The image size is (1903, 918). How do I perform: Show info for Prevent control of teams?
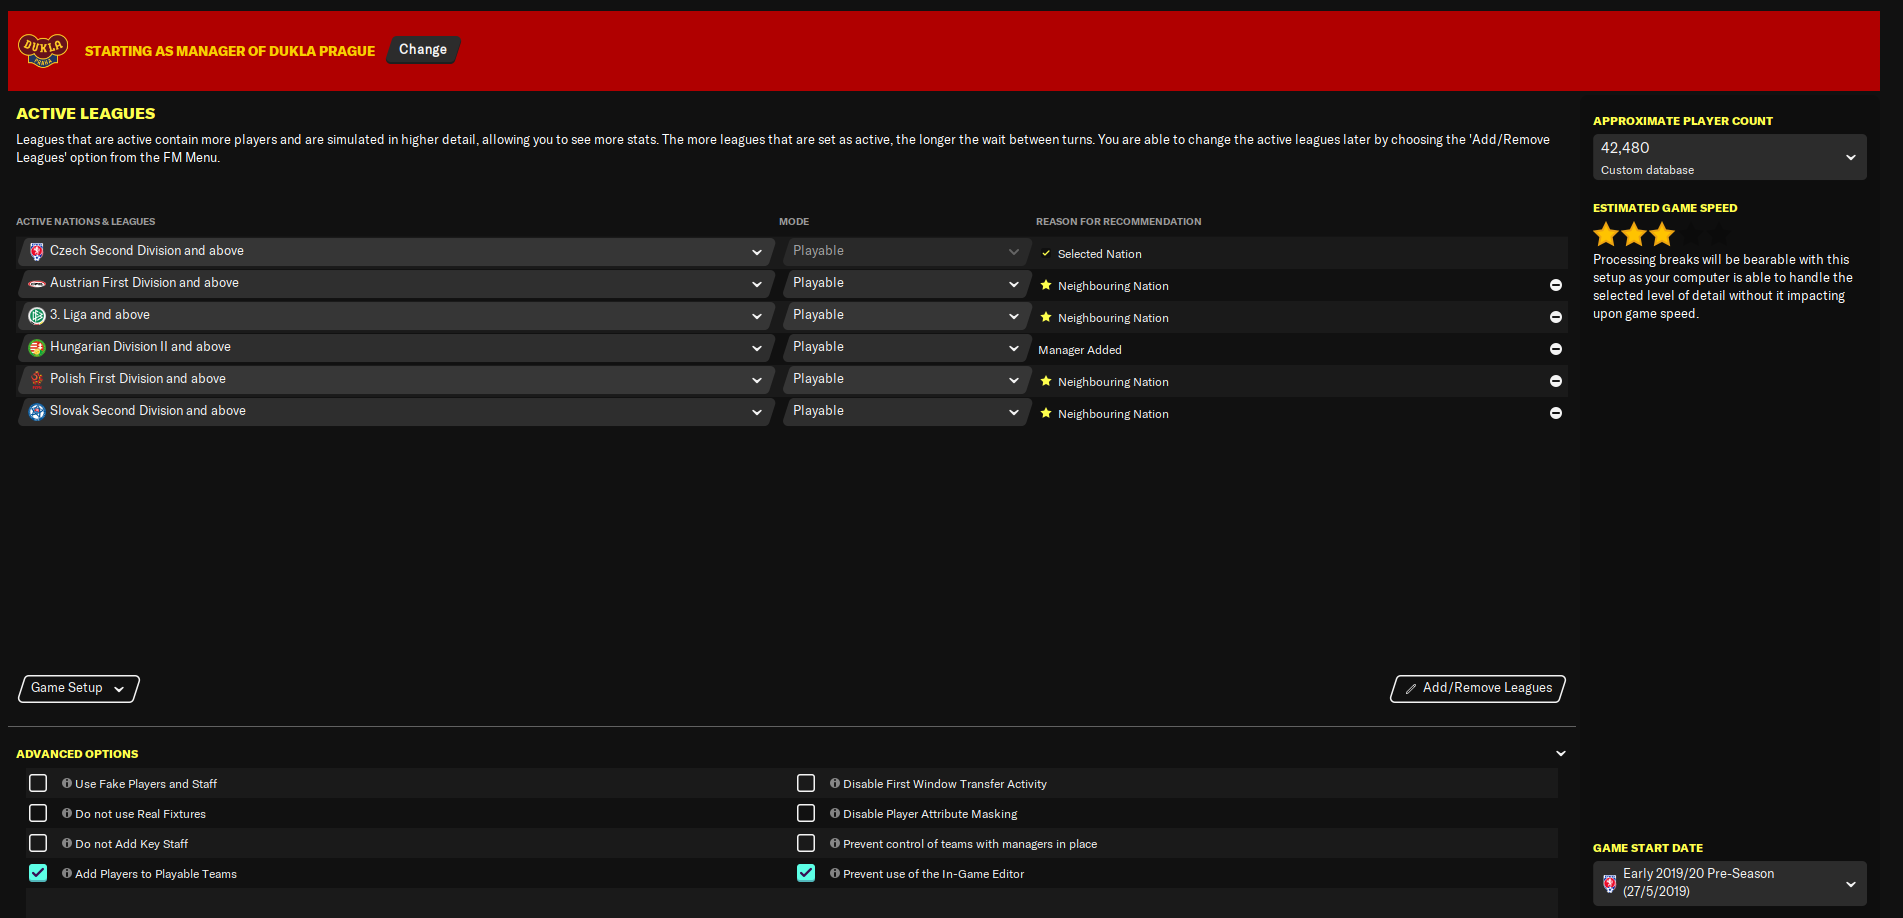click(x=835, y=844)
